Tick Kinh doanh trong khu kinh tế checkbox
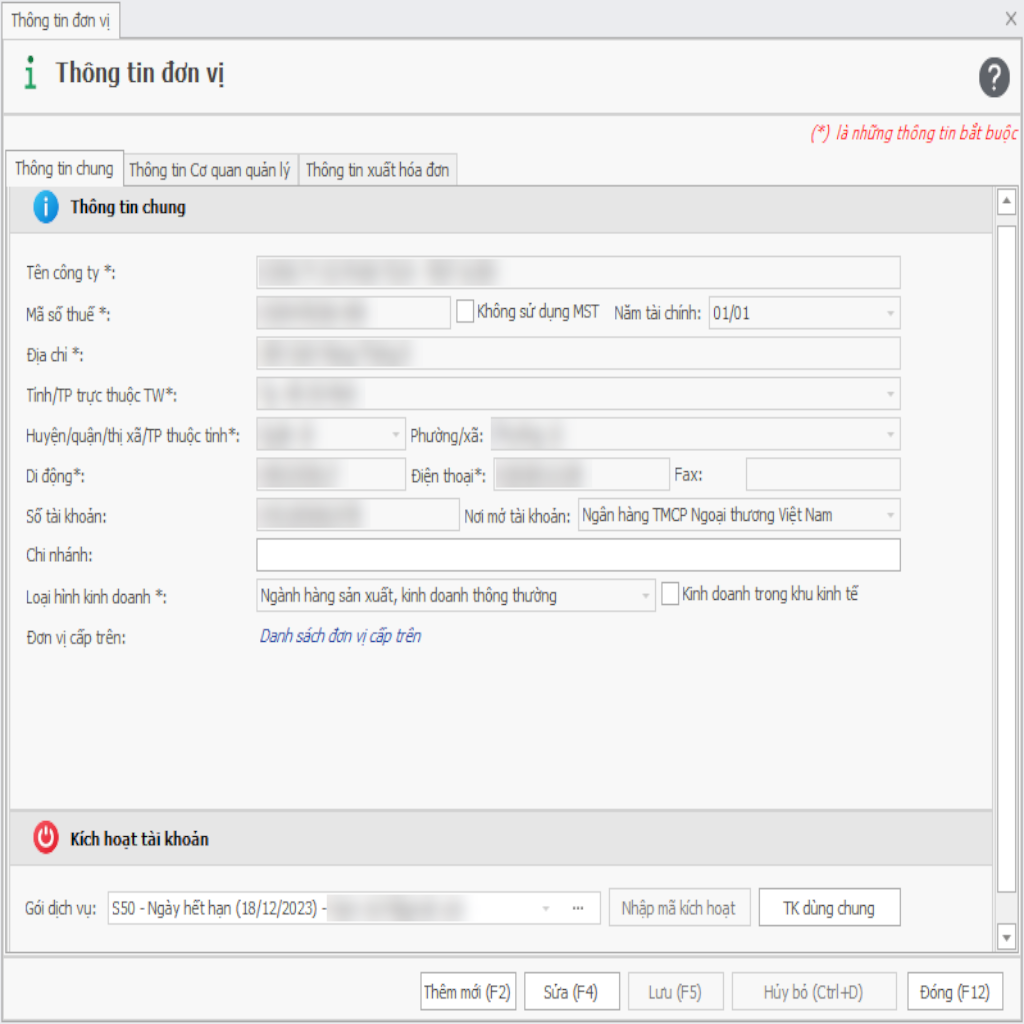 (670, 594)
